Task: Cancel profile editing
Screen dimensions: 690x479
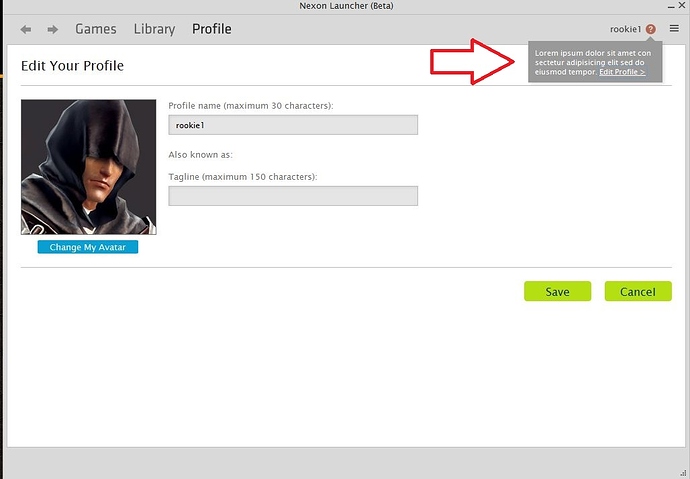Action: coord(638,291)
